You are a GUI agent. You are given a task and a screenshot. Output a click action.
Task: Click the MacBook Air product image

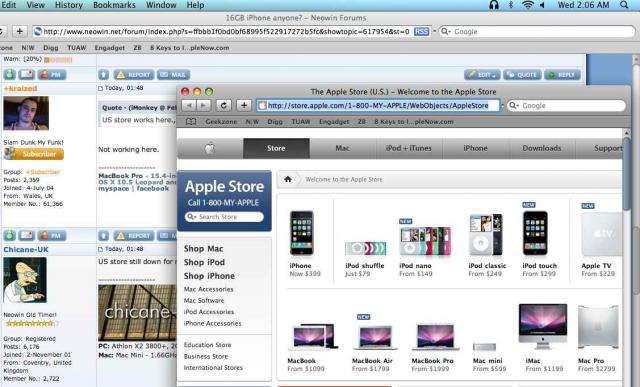pyautogui.click(x=375, y=337)
